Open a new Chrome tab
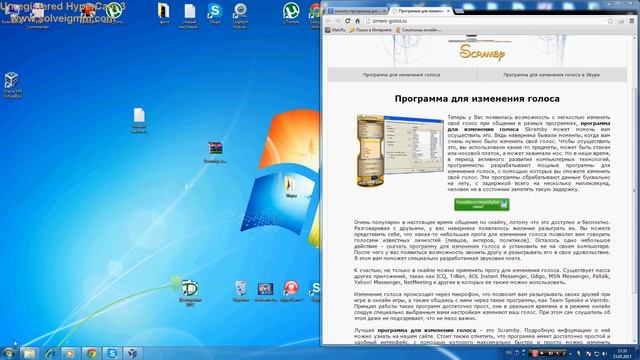The width and height of the screenshot is (640, 360). point(459,11)
